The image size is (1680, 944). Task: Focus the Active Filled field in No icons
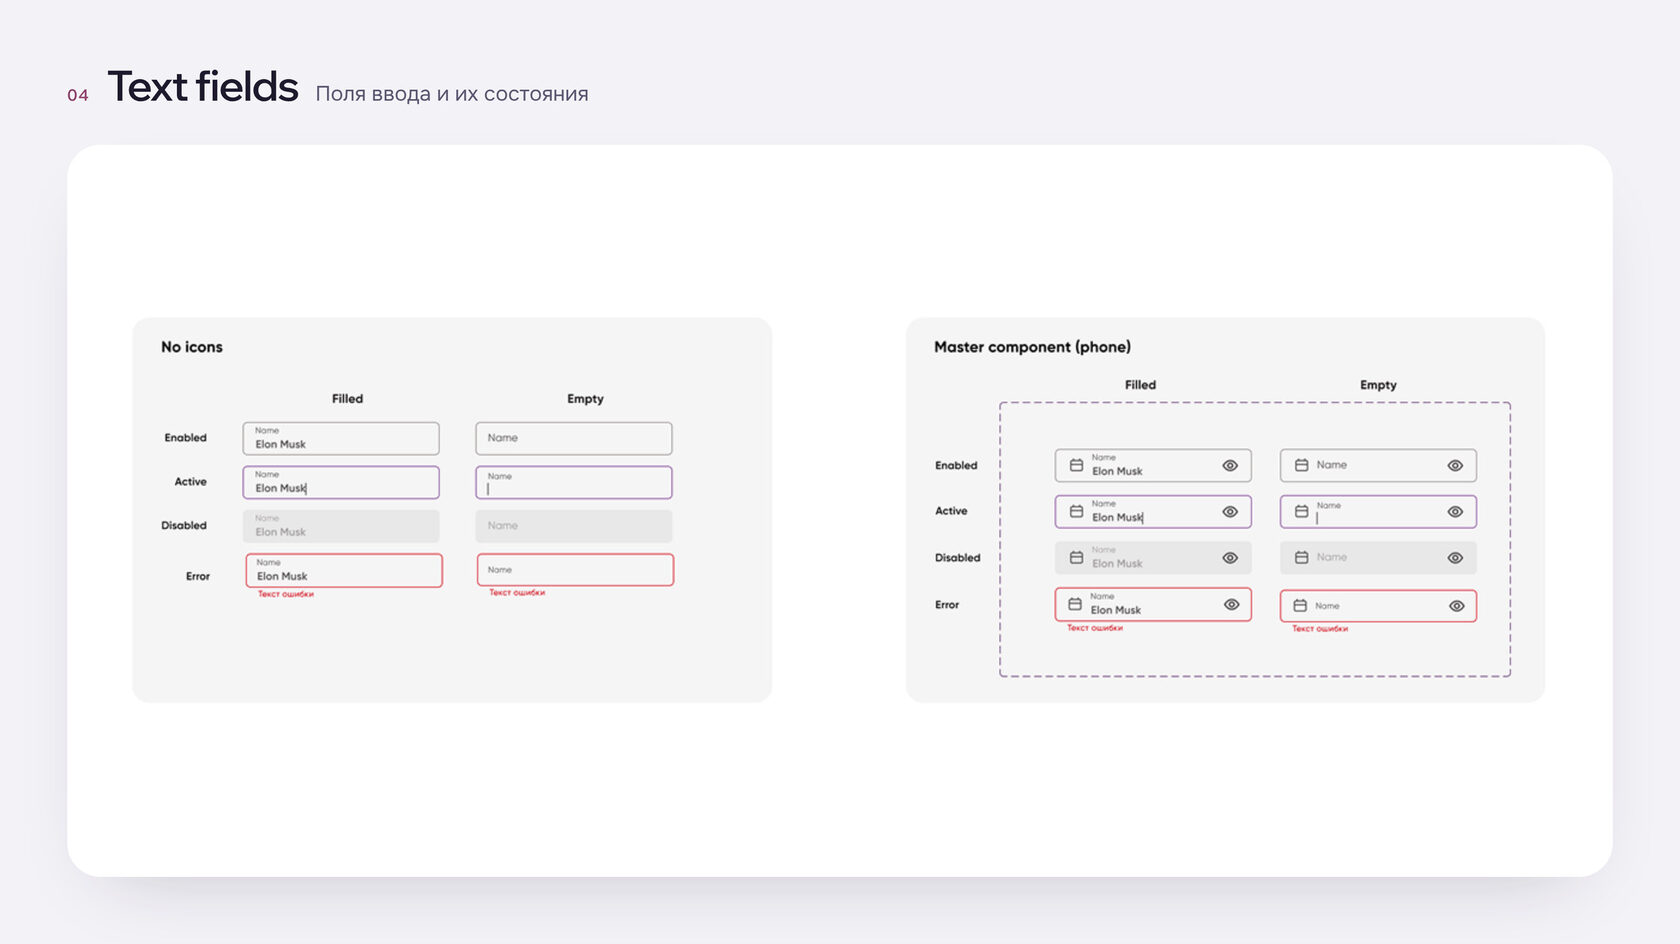341,482
